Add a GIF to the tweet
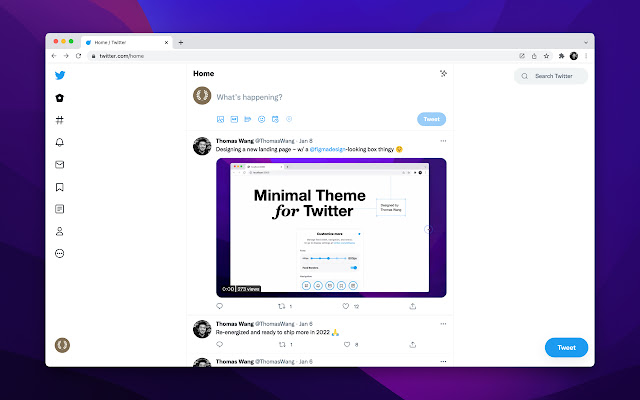This screenshot has width=640, height=400. click(234, 119)
